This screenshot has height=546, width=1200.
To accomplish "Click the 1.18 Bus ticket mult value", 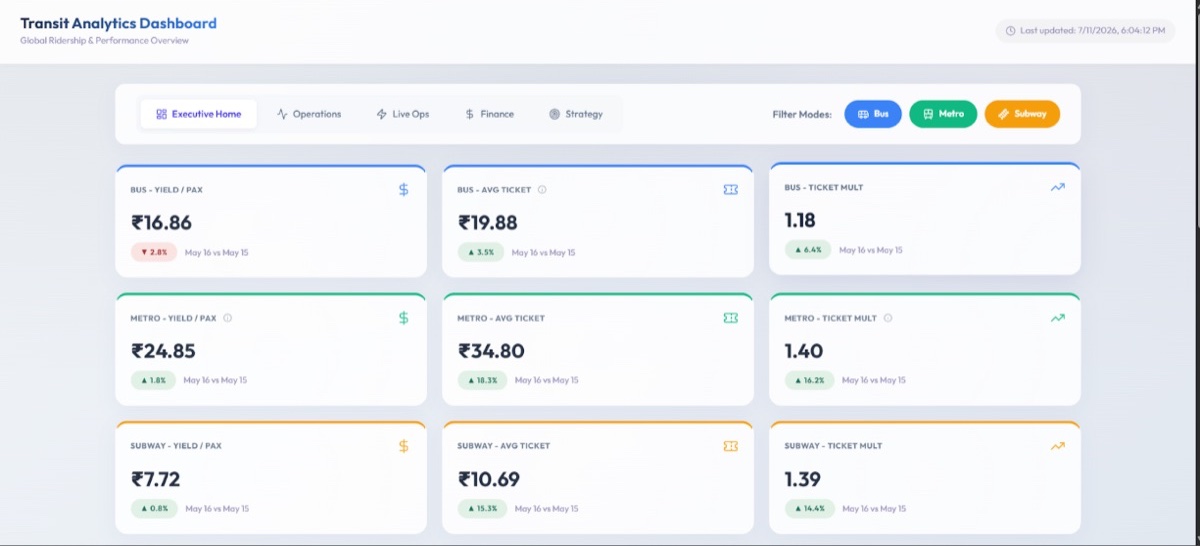I will pyautogui.click(x=800, y=220).
